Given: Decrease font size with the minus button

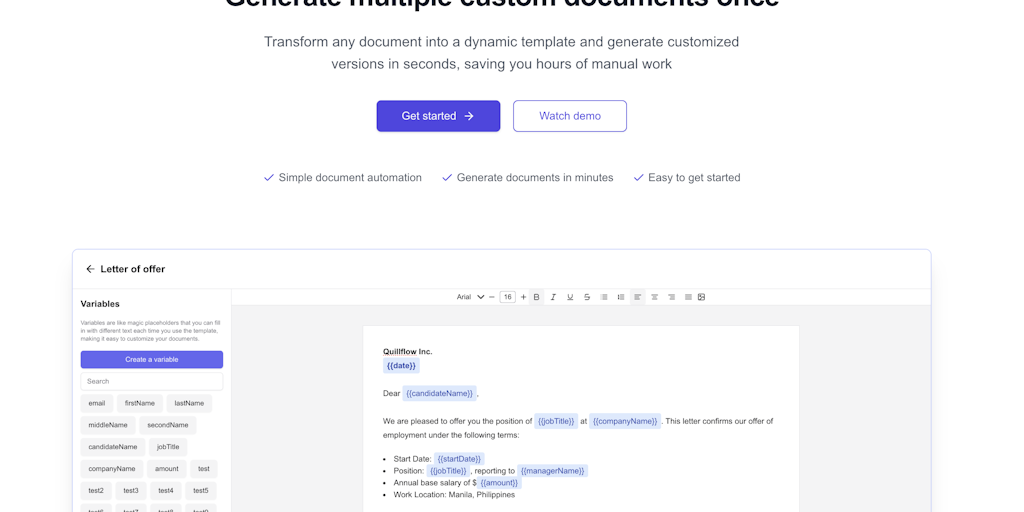Looking at the screenshot, I should [492, 297].
